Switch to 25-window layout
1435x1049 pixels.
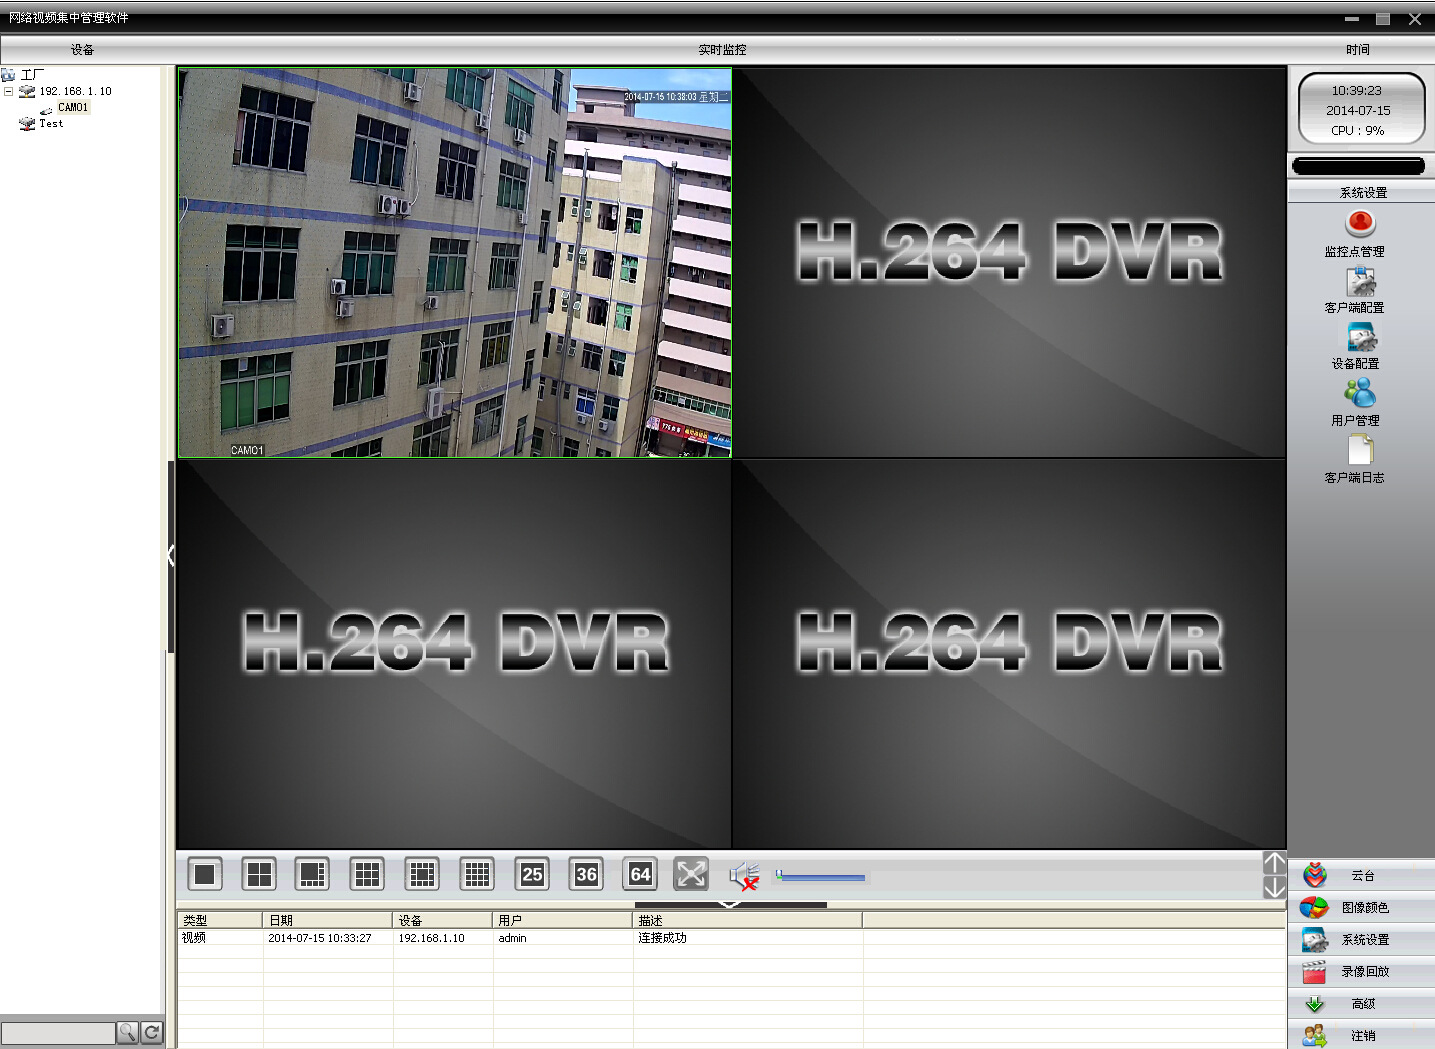(x=532, y=875)
